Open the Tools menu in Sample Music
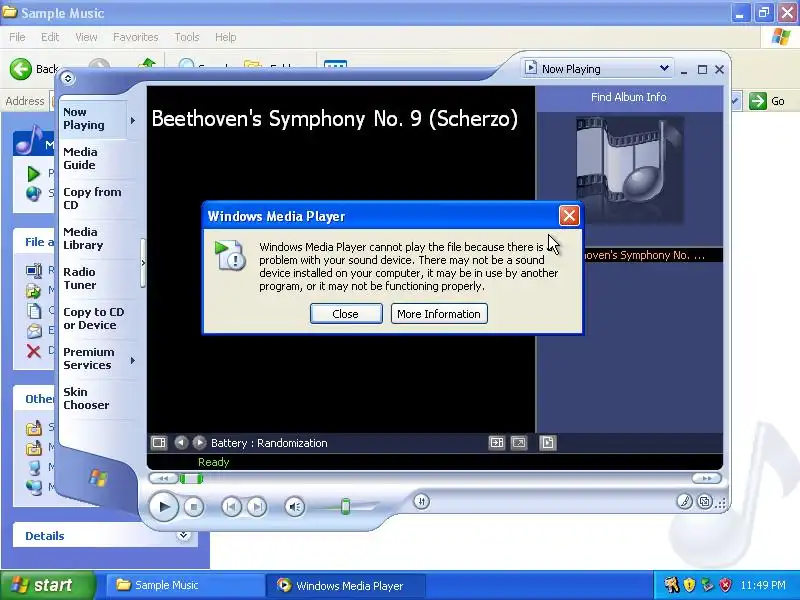800x600 pixels. (x=187, y=37)
